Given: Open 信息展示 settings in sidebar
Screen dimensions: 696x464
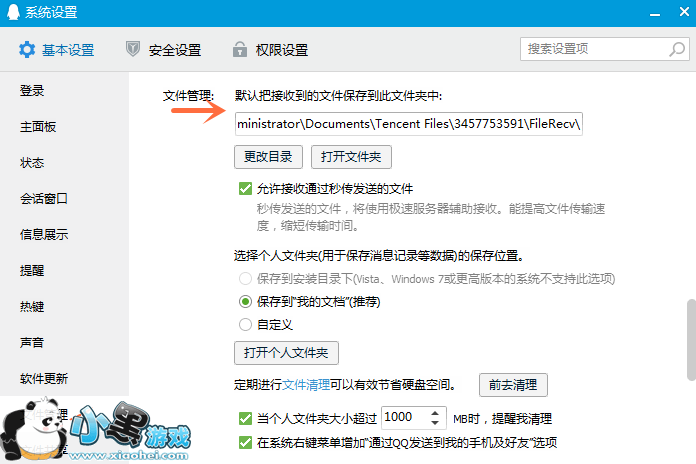Looking at the screenshot, I should pos(44,234).
